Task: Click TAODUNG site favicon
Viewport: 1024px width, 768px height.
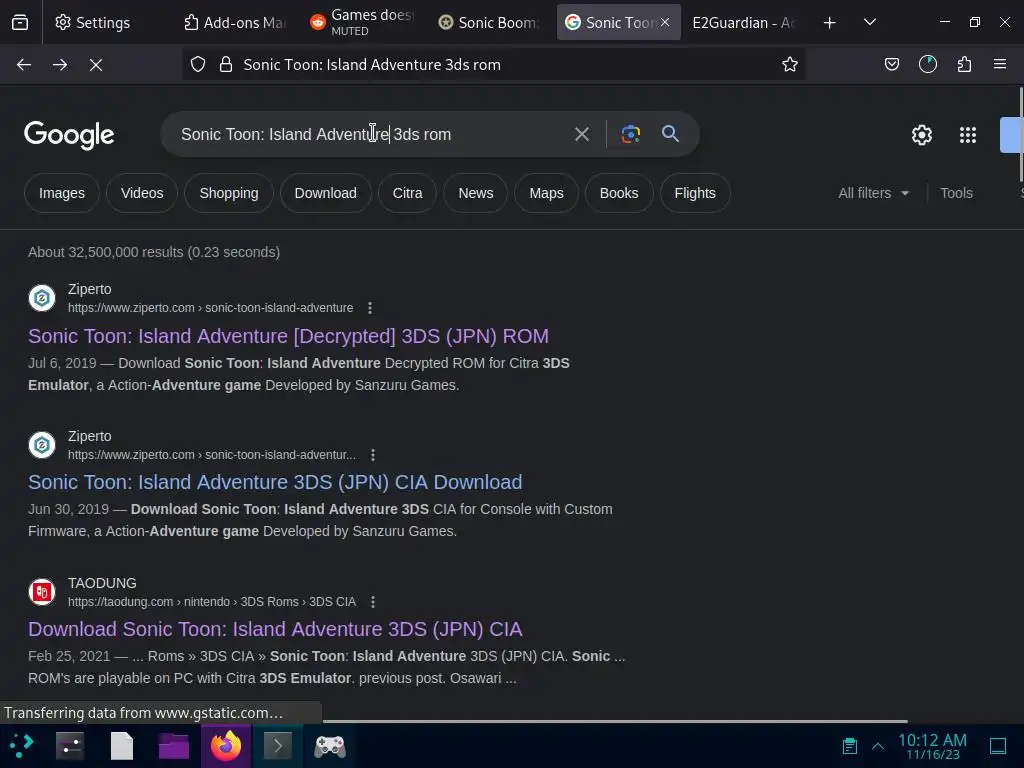Action: click(42, 592)
